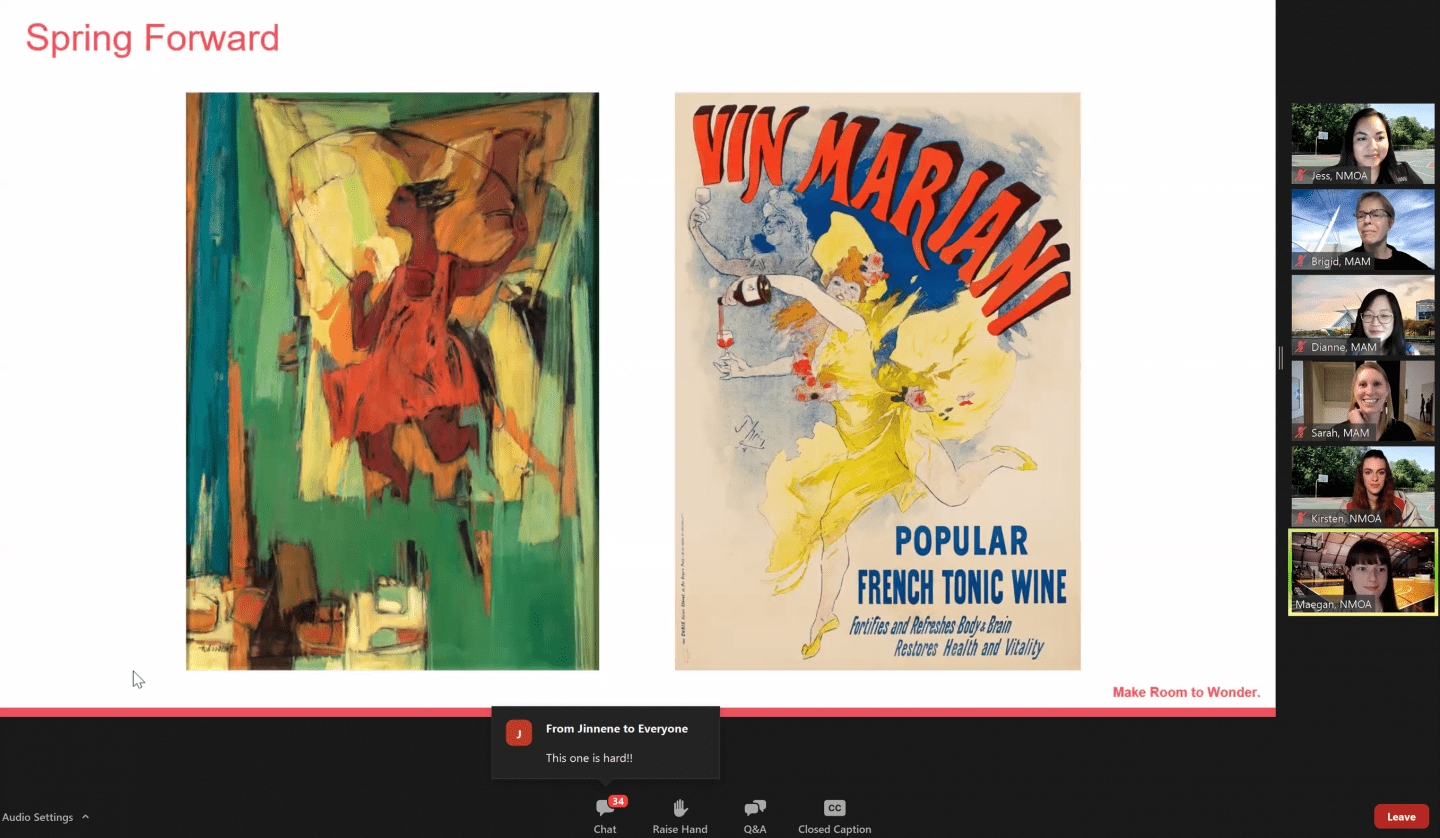Open the Chat panel with 34 unread messages

tap(605, 815)
